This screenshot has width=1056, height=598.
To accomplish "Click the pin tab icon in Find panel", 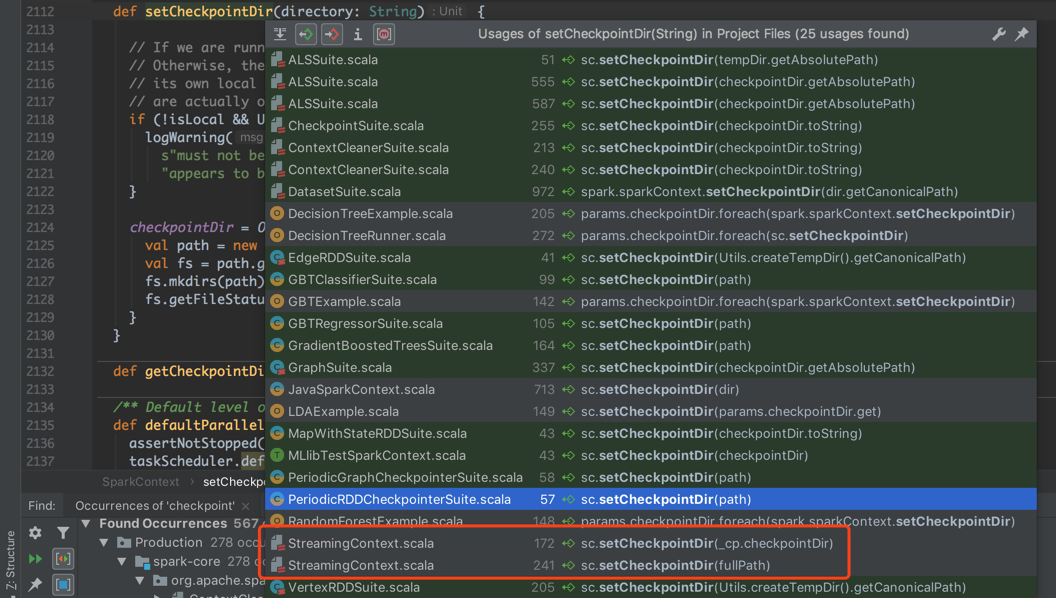I will (x=36, y=584).
